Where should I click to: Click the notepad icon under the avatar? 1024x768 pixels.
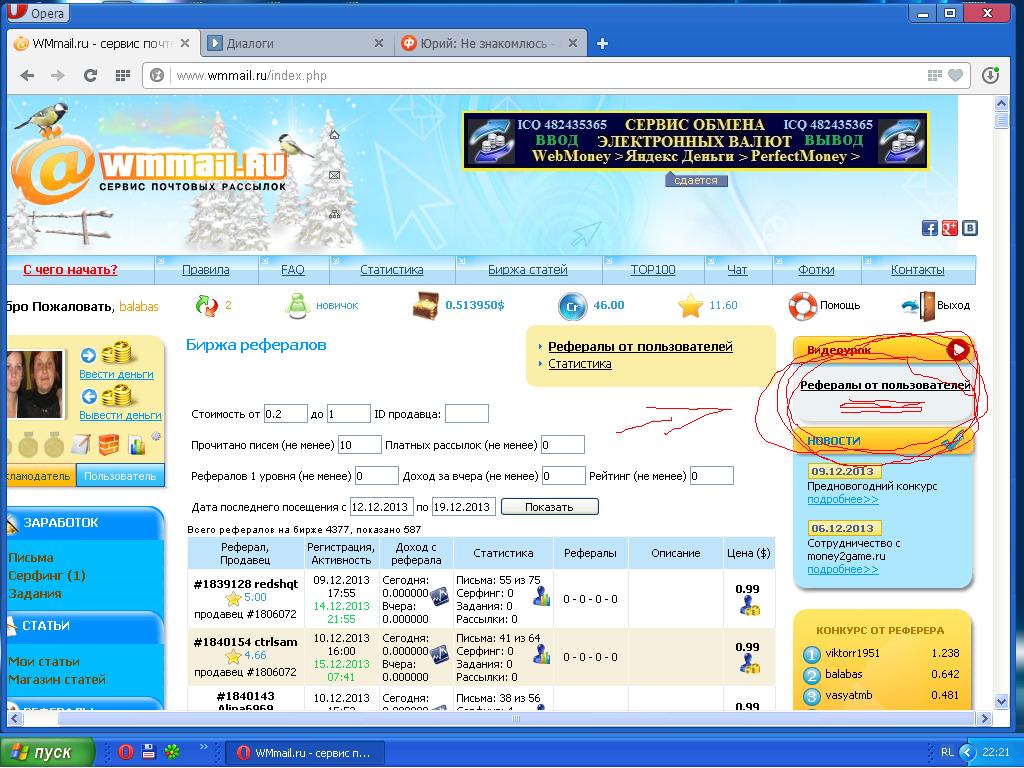coord(80,445)
